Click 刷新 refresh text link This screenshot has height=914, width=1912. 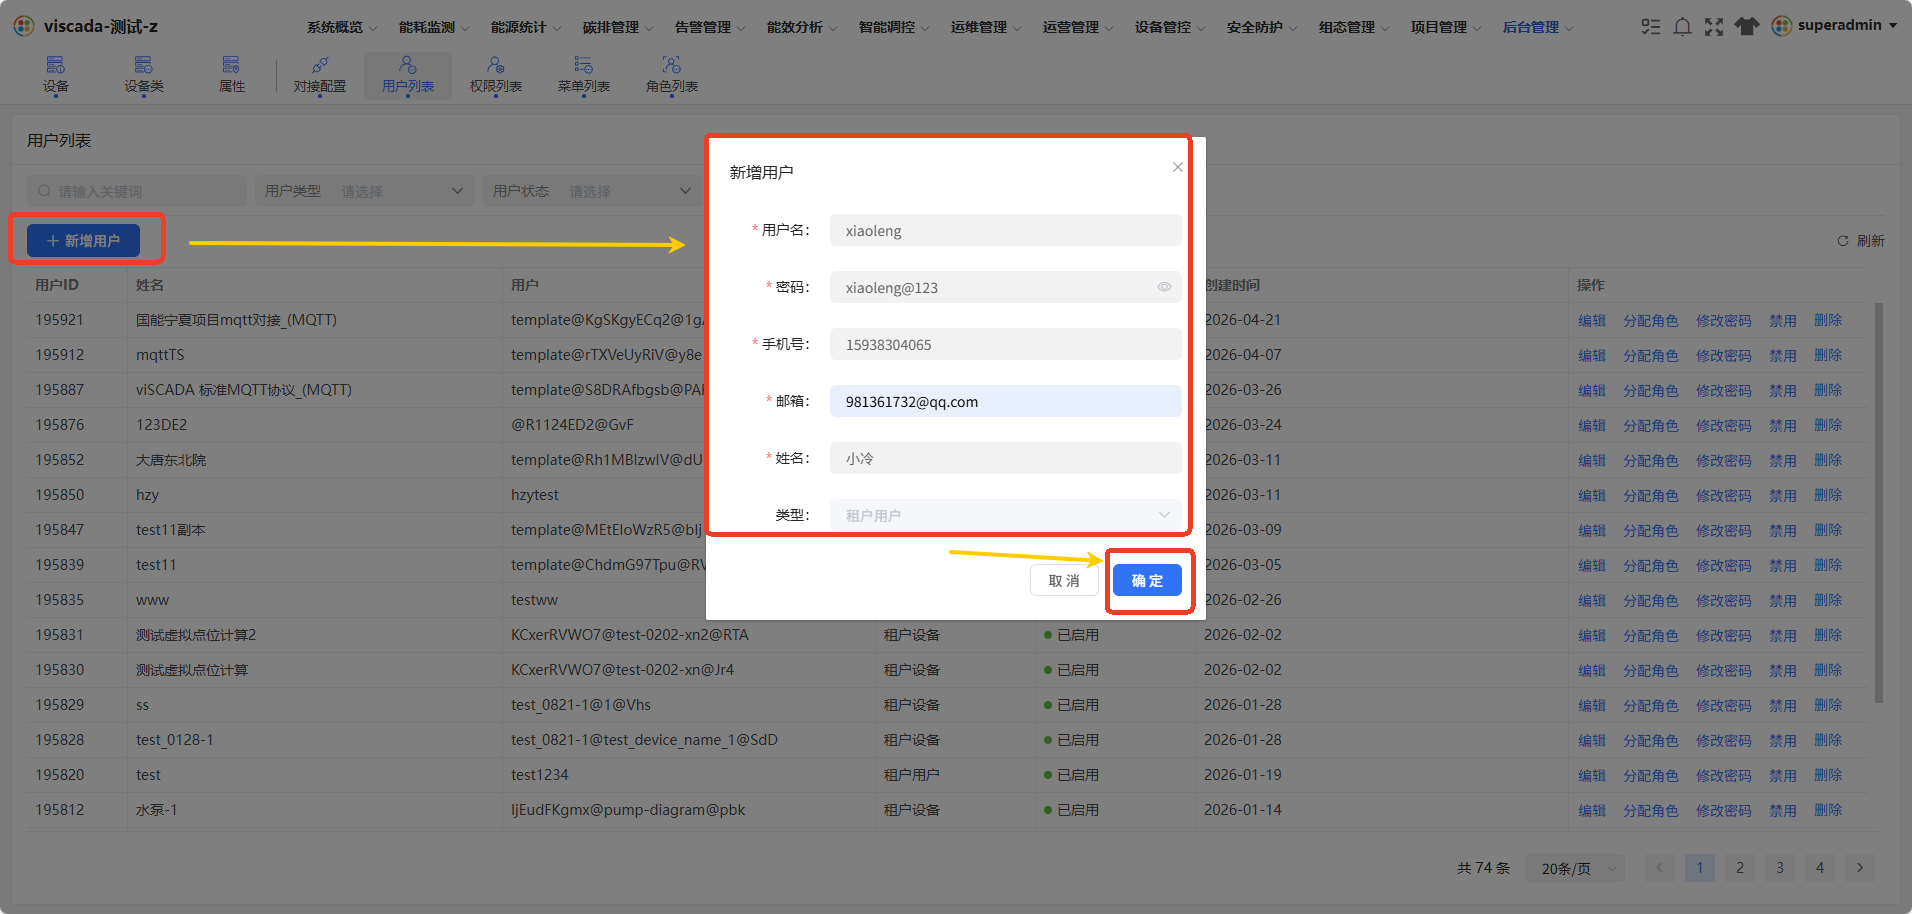tap(1871, 241)
